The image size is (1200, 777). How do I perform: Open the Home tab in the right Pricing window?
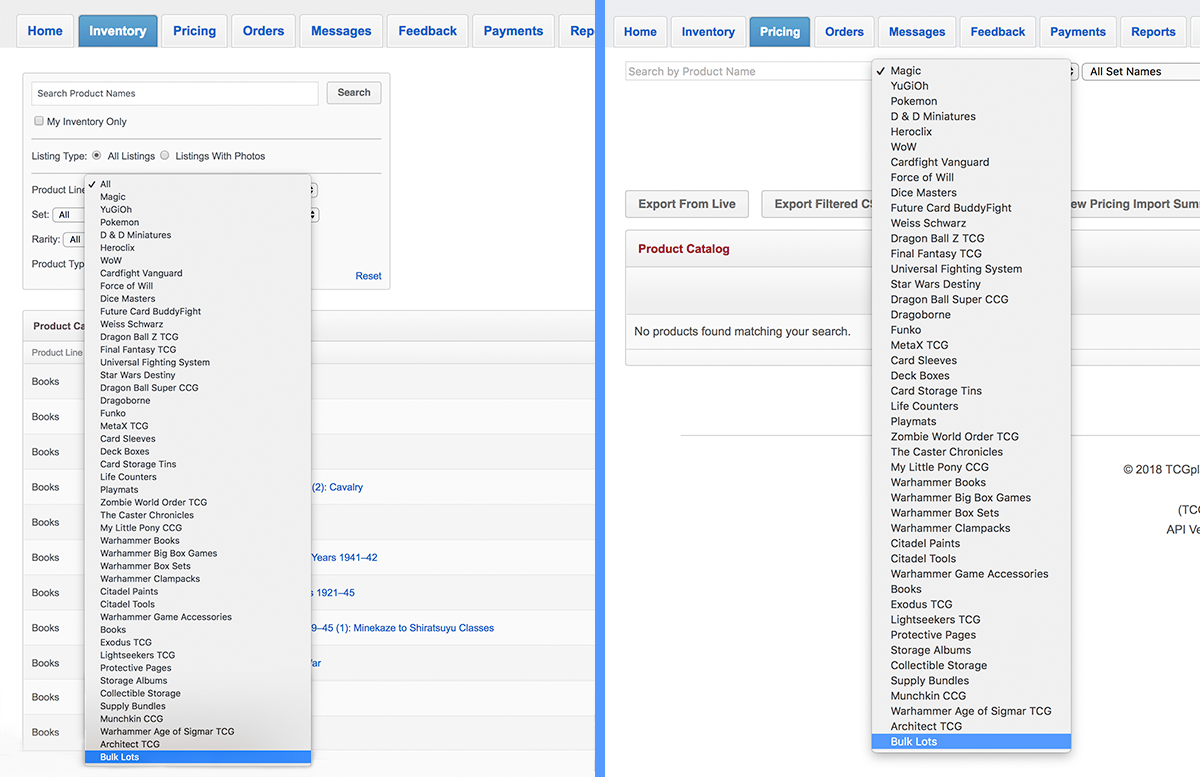(640, 32)
